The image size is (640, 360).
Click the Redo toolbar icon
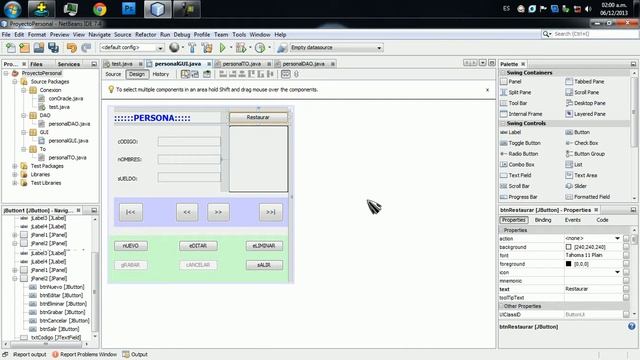pyautogui.click(x=86, y=48)
